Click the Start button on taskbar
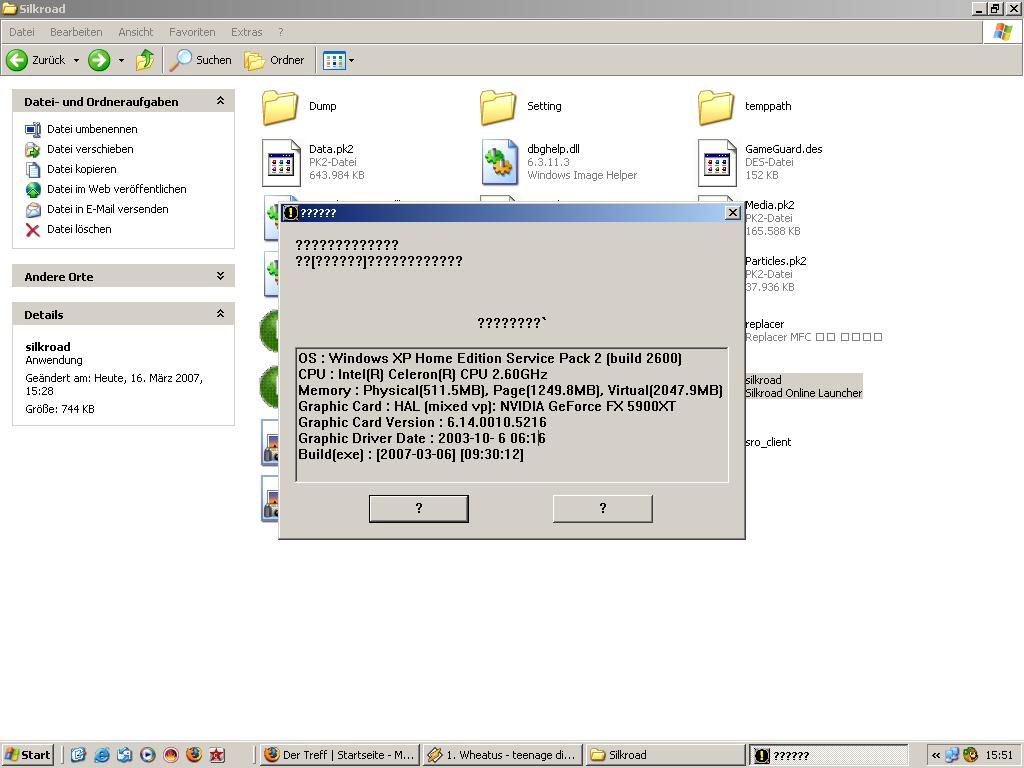The width and height of the screenshot is (1024, 768). pos(27,755)
